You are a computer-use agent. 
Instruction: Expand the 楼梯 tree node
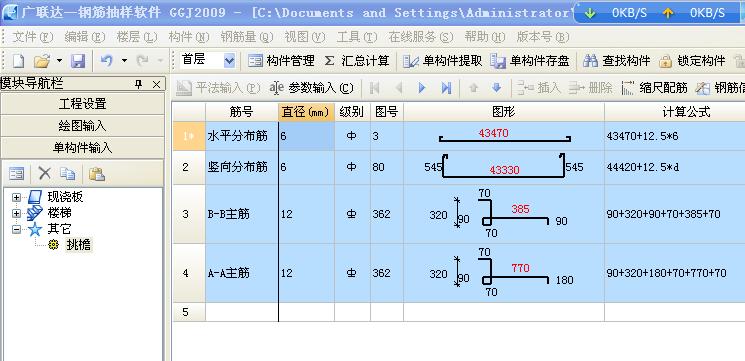[x=16, y=213]
